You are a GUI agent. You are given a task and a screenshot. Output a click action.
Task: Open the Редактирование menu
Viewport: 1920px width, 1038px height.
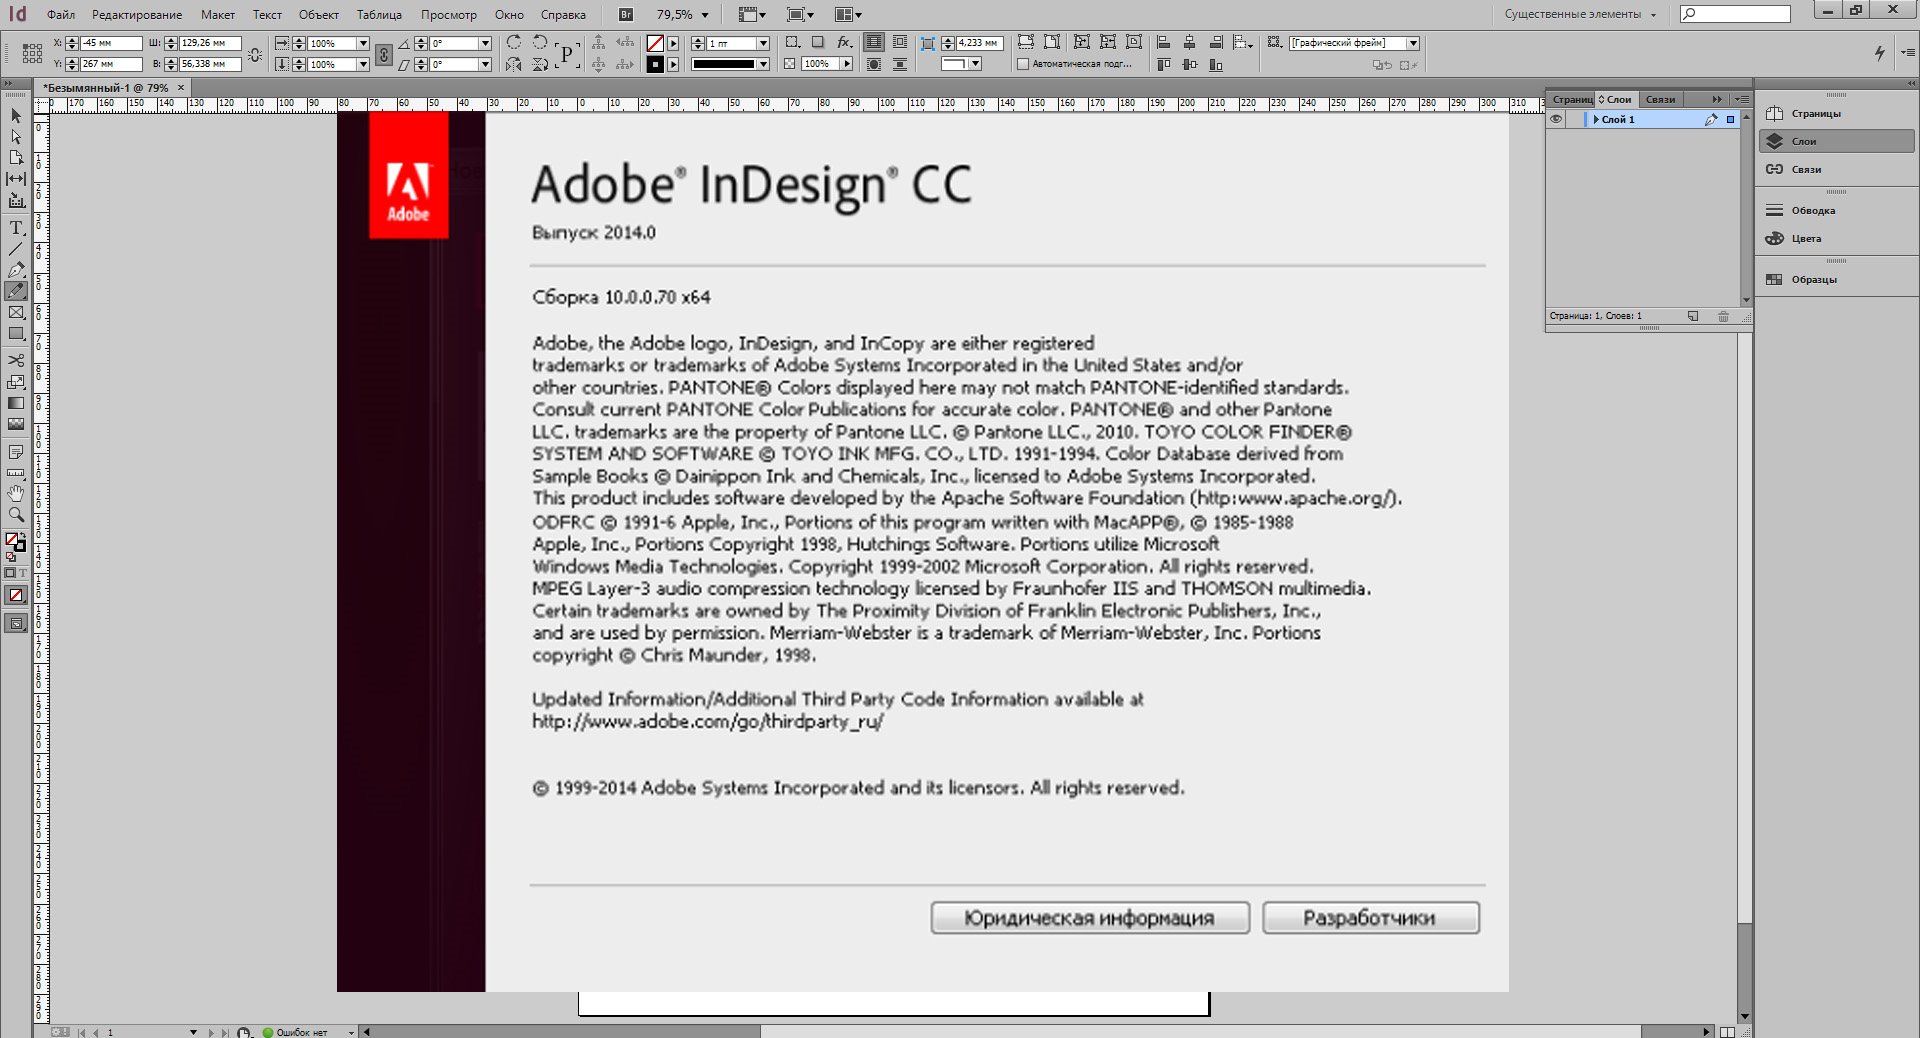pyautogui.click(x=137, y=15)
